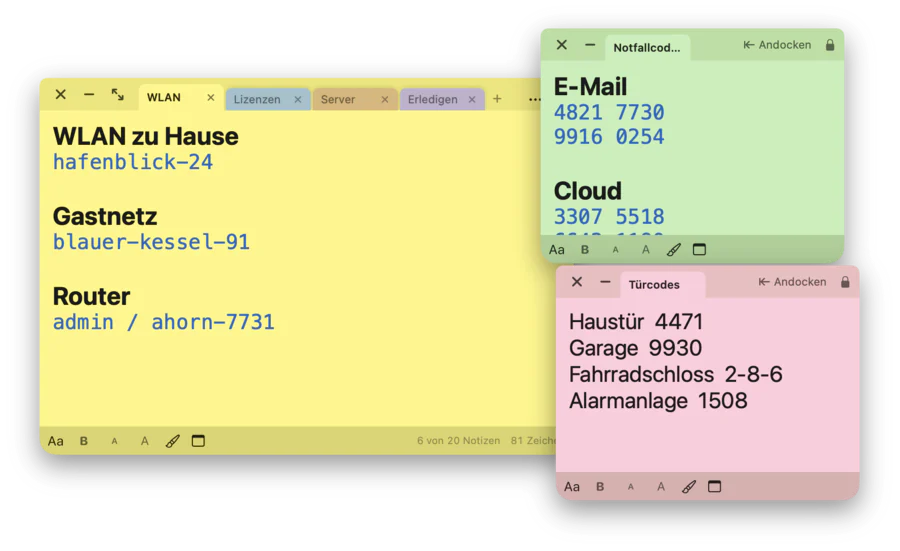Click the WLAN zu Hause heading

pos(146,137)
